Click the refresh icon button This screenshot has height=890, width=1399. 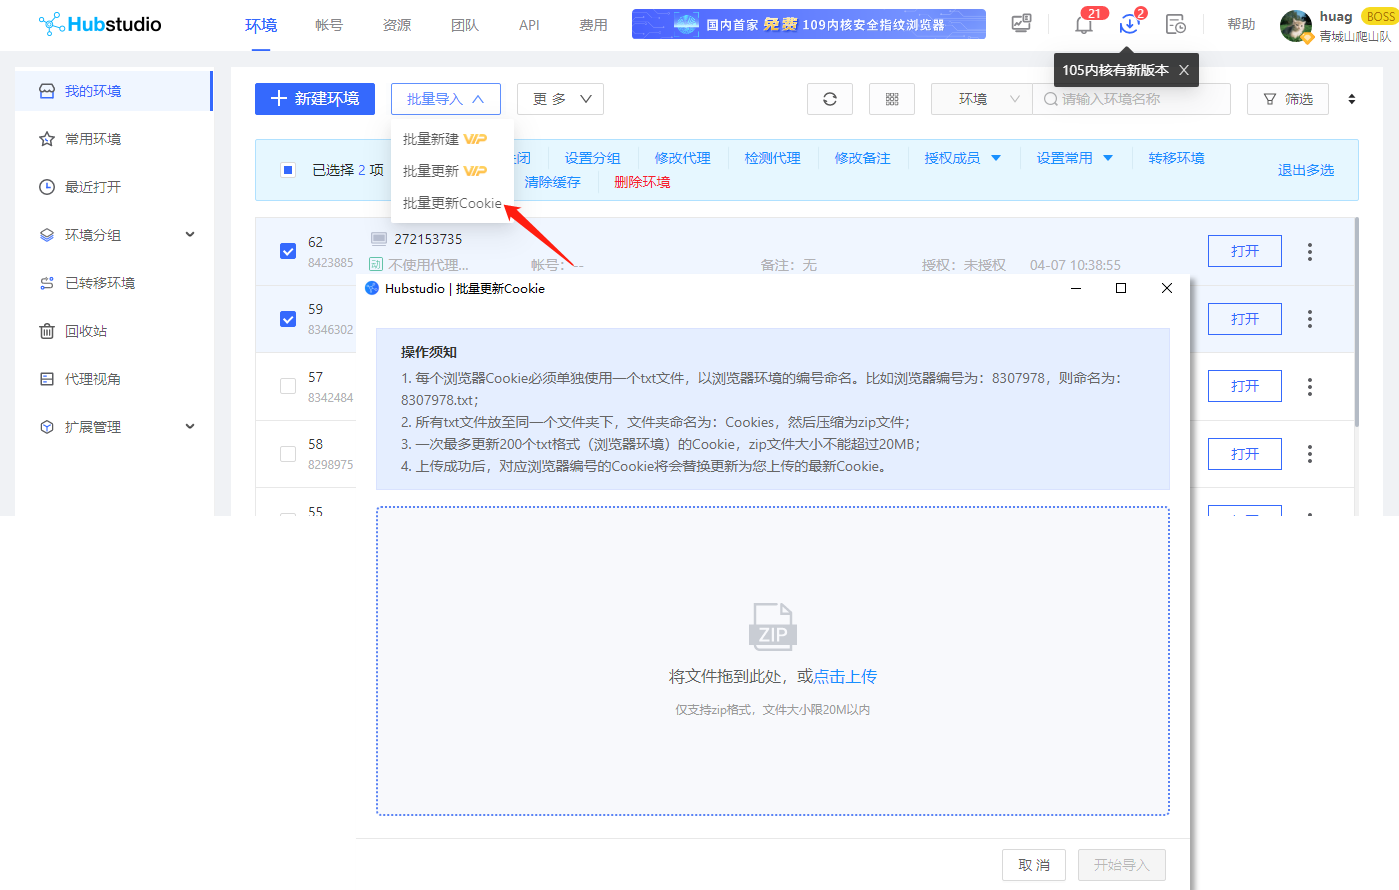tap(829, 99)
